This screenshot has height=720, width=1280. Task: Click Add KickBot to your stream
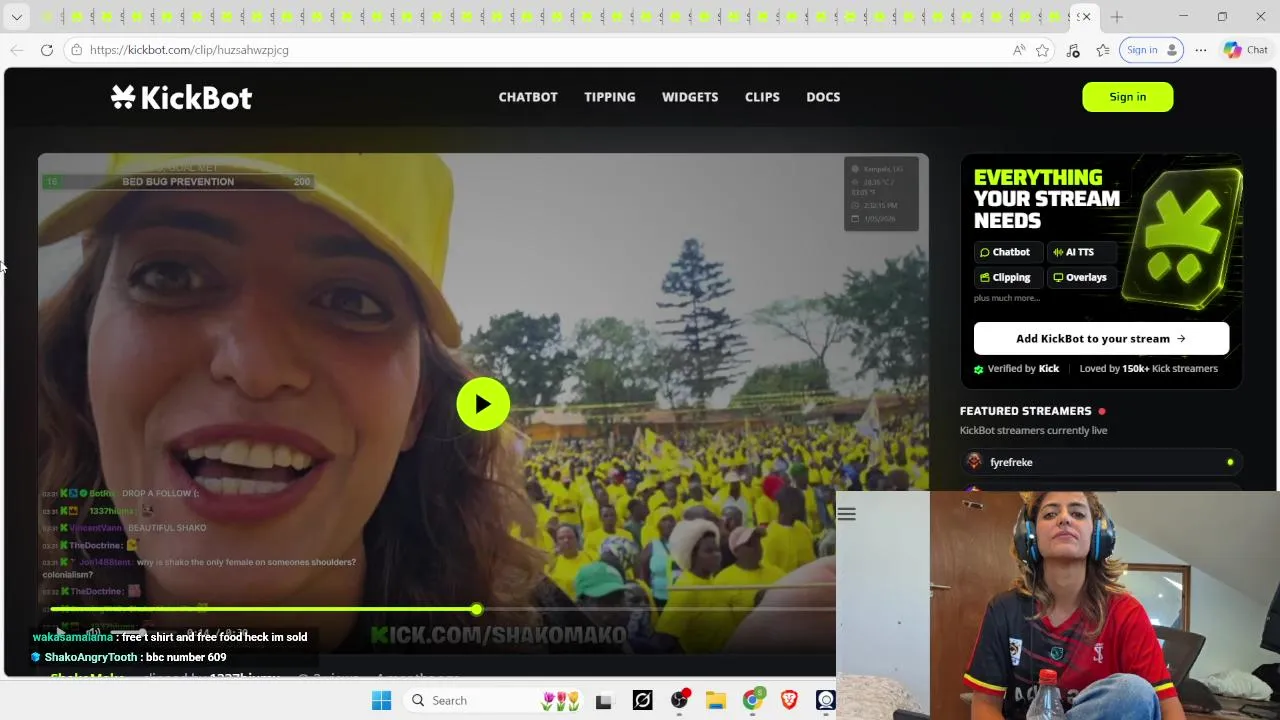click(1101, 338)
